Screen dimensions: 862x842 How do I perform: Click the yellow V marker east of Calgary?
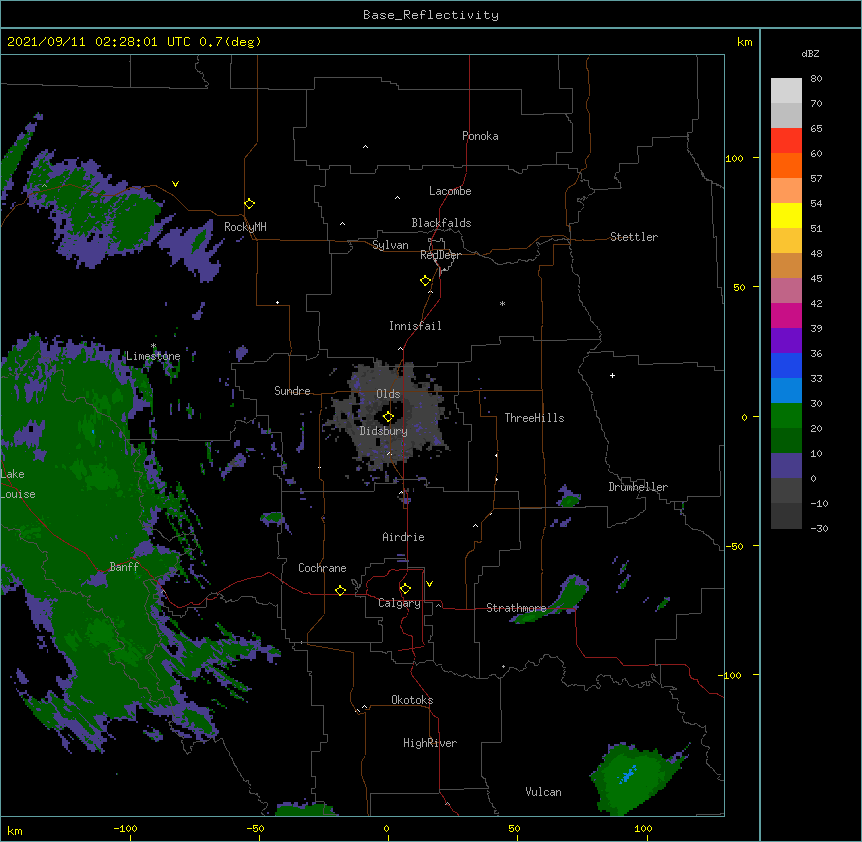click(429, 584)
